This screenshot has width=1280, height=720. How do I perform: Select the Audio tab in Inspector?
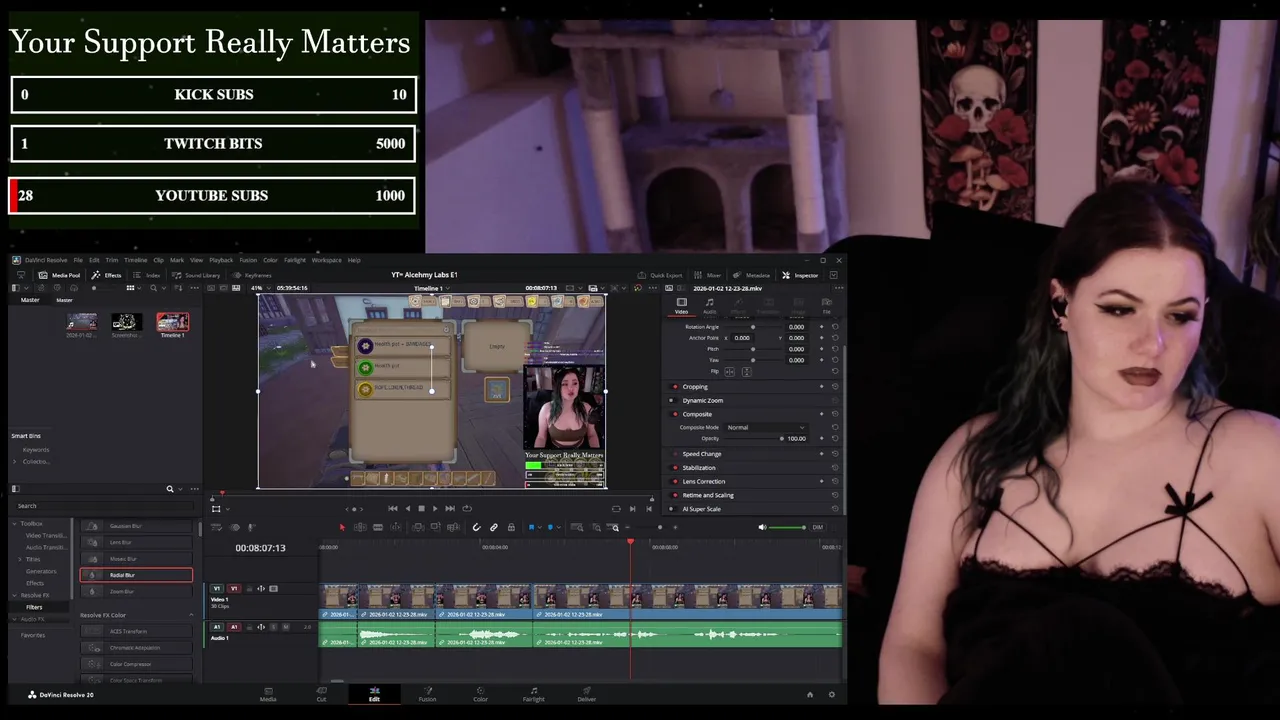pyautogui.click(x=709, y=305)
